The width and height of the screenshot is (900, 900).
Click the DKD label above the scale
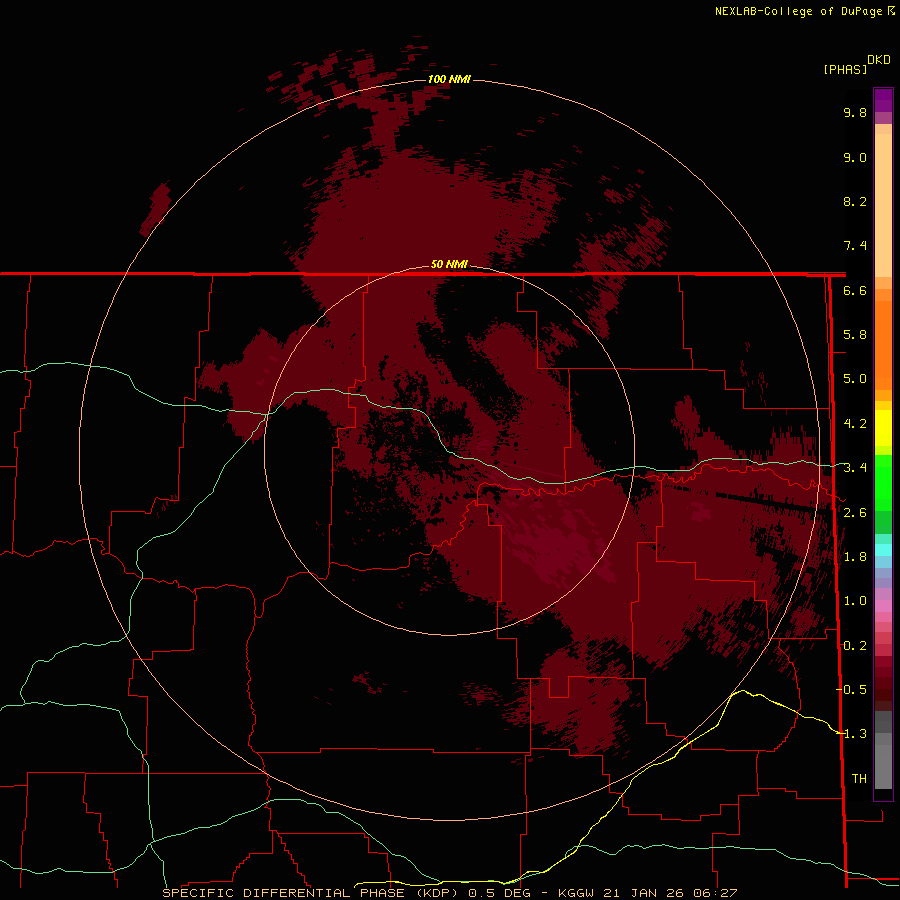pos(879,60)
